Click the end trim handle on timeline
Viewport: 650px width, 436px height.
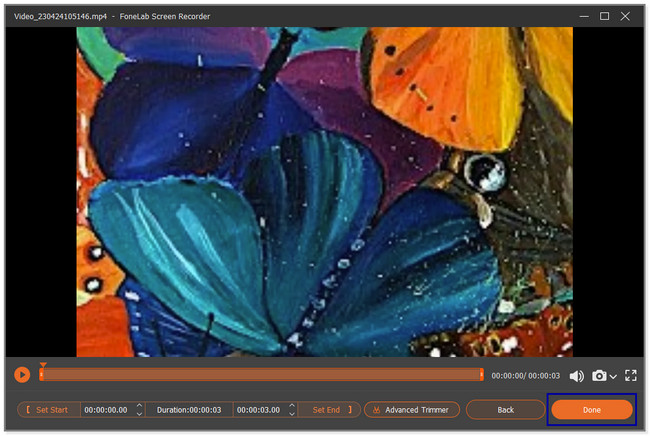pos(481,375)
